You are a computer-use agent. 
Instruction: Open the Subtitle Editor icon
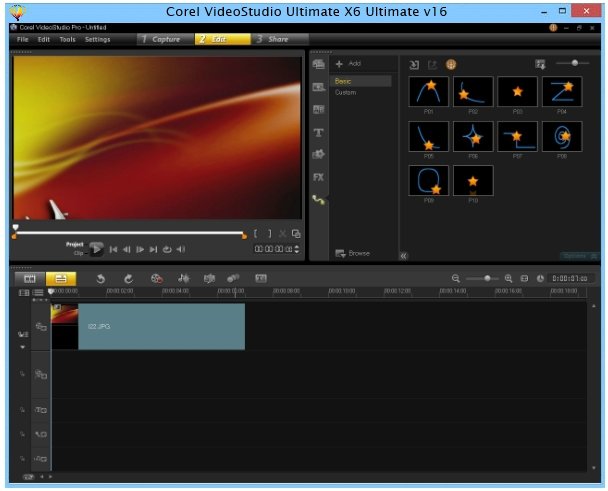[261, 278]
